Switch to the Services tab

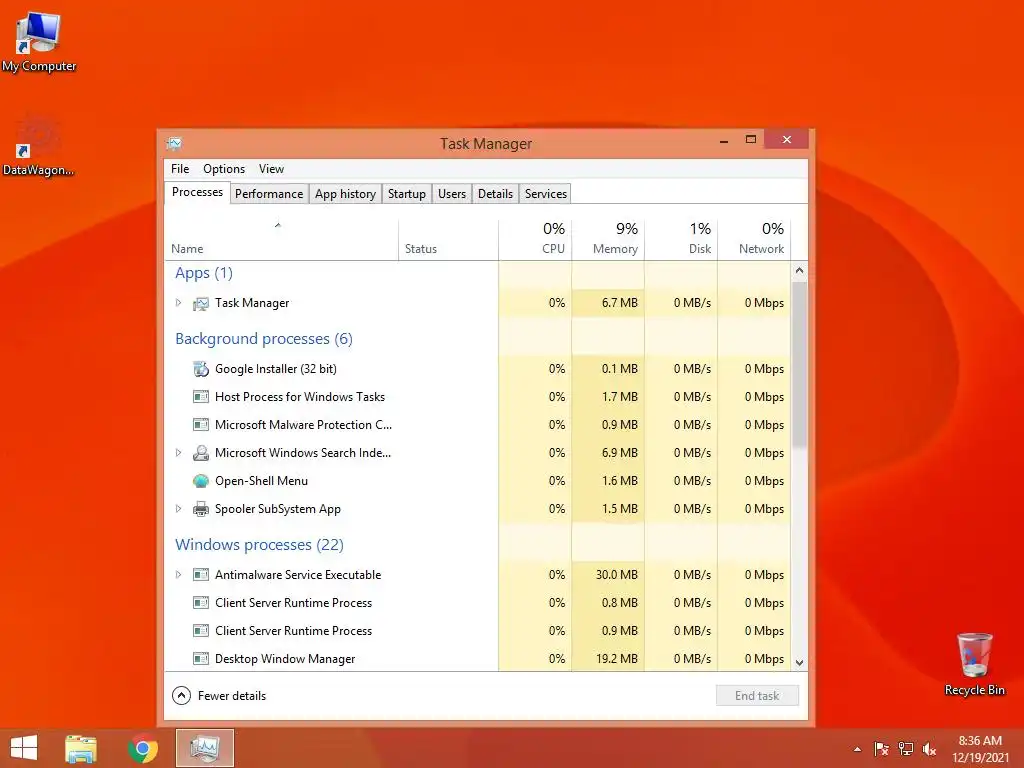546,194
